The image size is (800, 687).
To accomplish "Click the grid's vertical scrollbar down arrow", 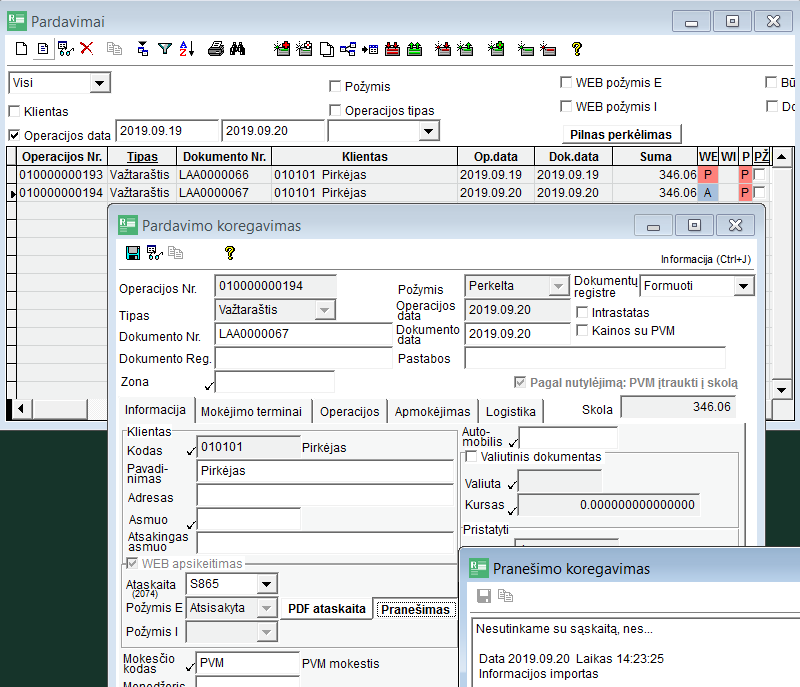I will [x=782, y=390].
